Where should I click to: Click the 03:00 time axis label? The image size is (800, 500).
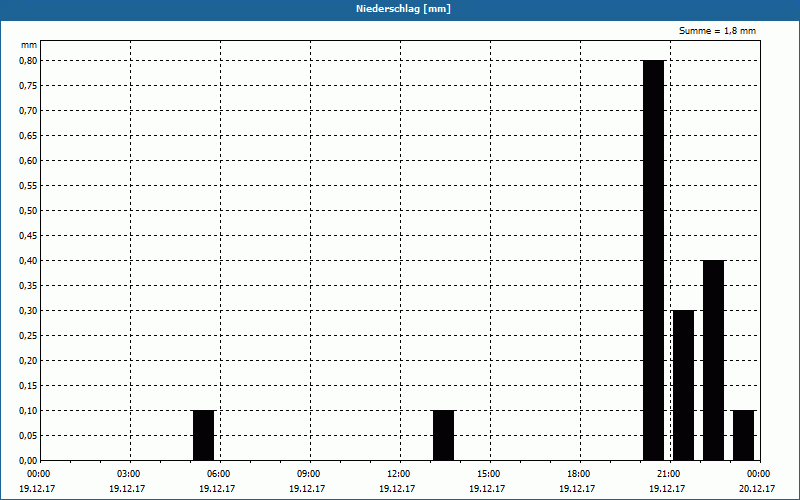pos(128,474)
